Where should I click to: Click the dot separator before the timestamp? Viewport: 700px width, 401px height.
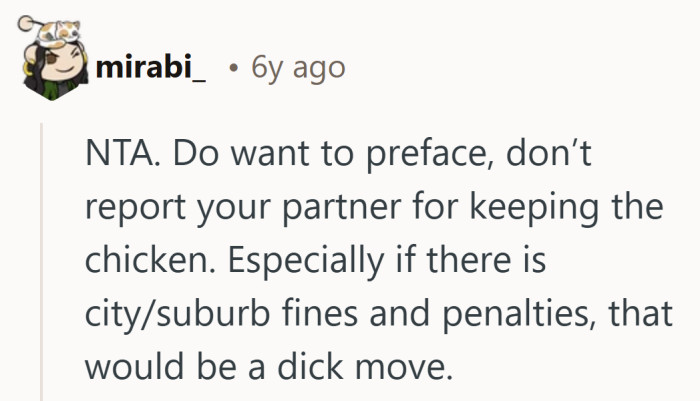point(231,68)
